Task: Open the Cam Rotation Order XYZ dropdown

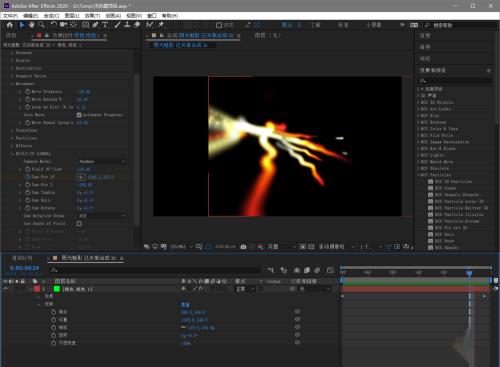Action: tap(102, 216)
